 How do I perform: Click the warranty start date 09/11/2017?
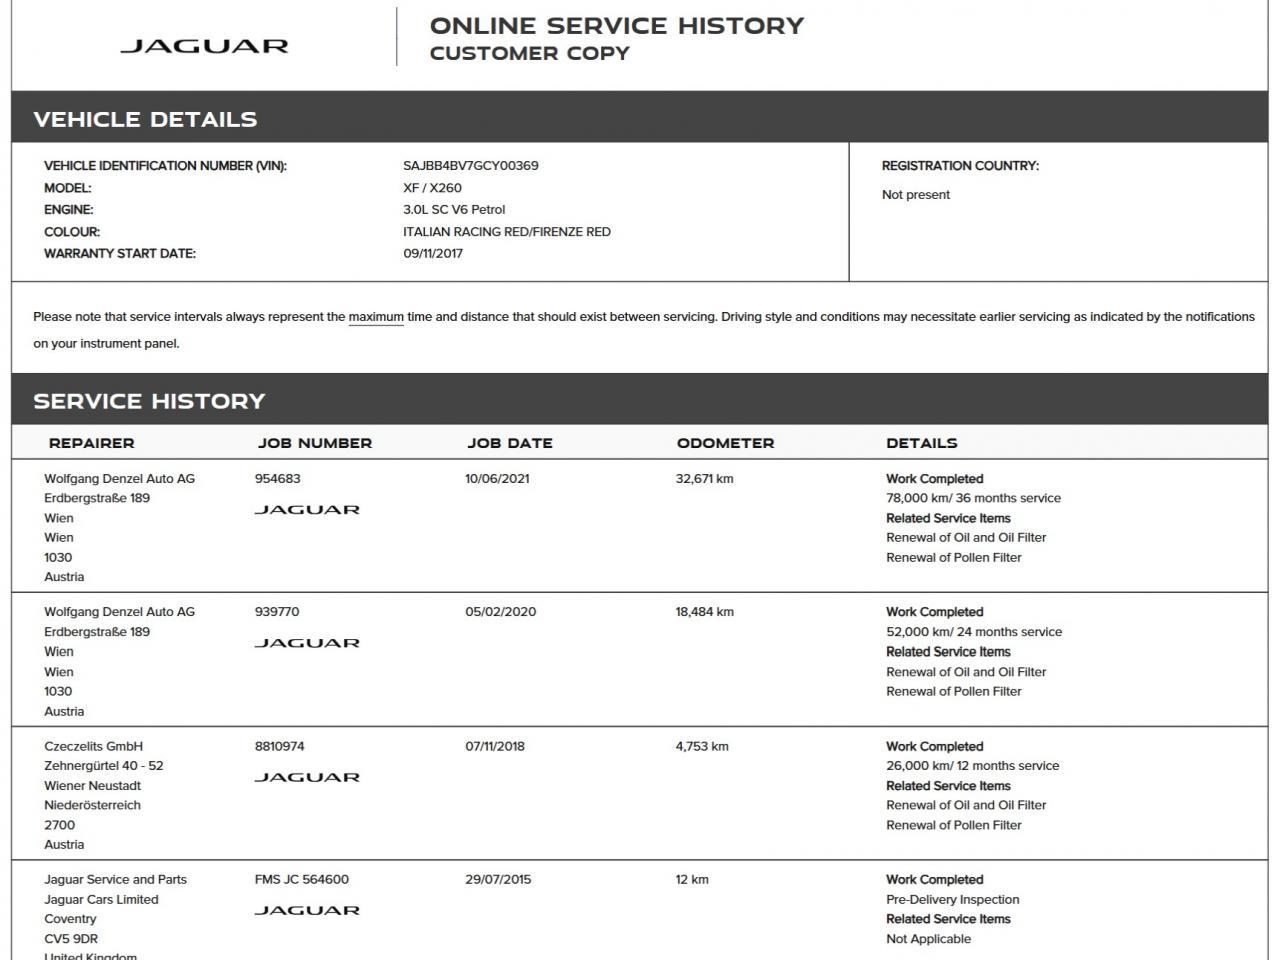click(x=433, y=254)
